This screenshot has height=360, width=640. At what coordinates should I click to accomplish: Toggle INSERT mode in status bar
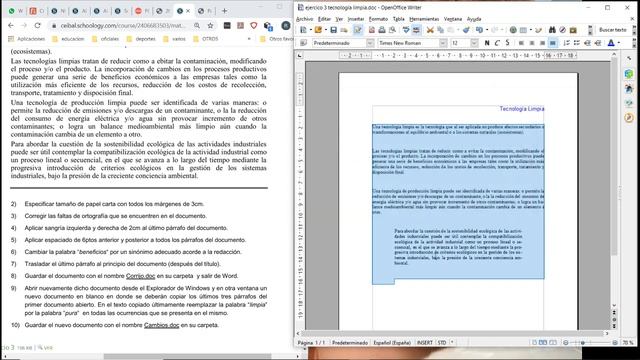pos(424,343)
